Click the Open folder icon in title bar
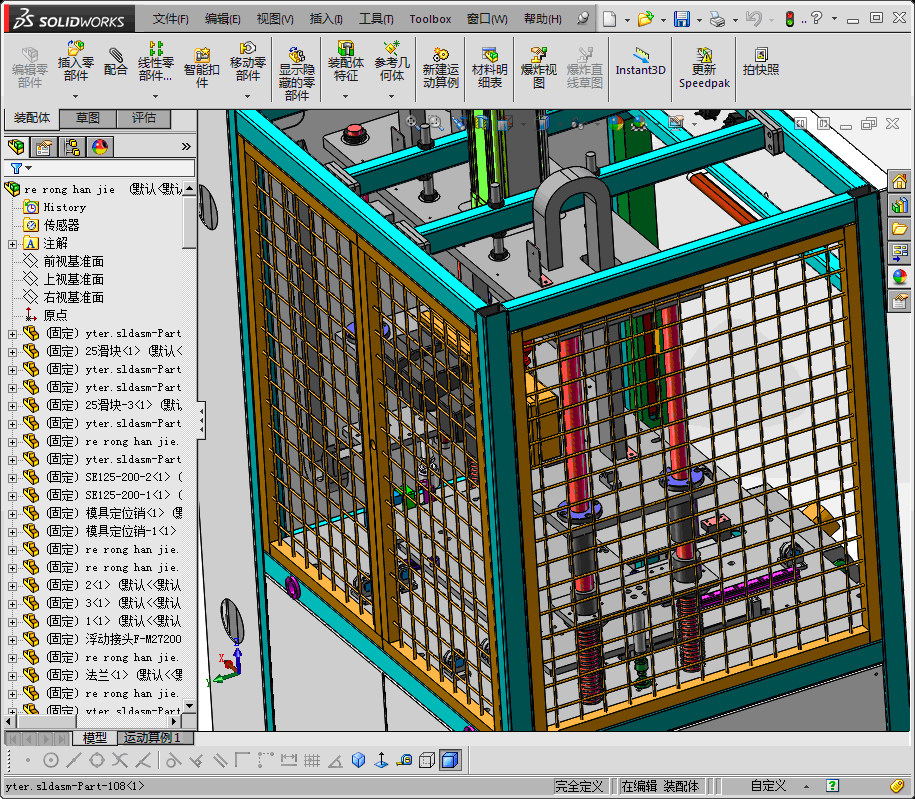 pos(645,19)
